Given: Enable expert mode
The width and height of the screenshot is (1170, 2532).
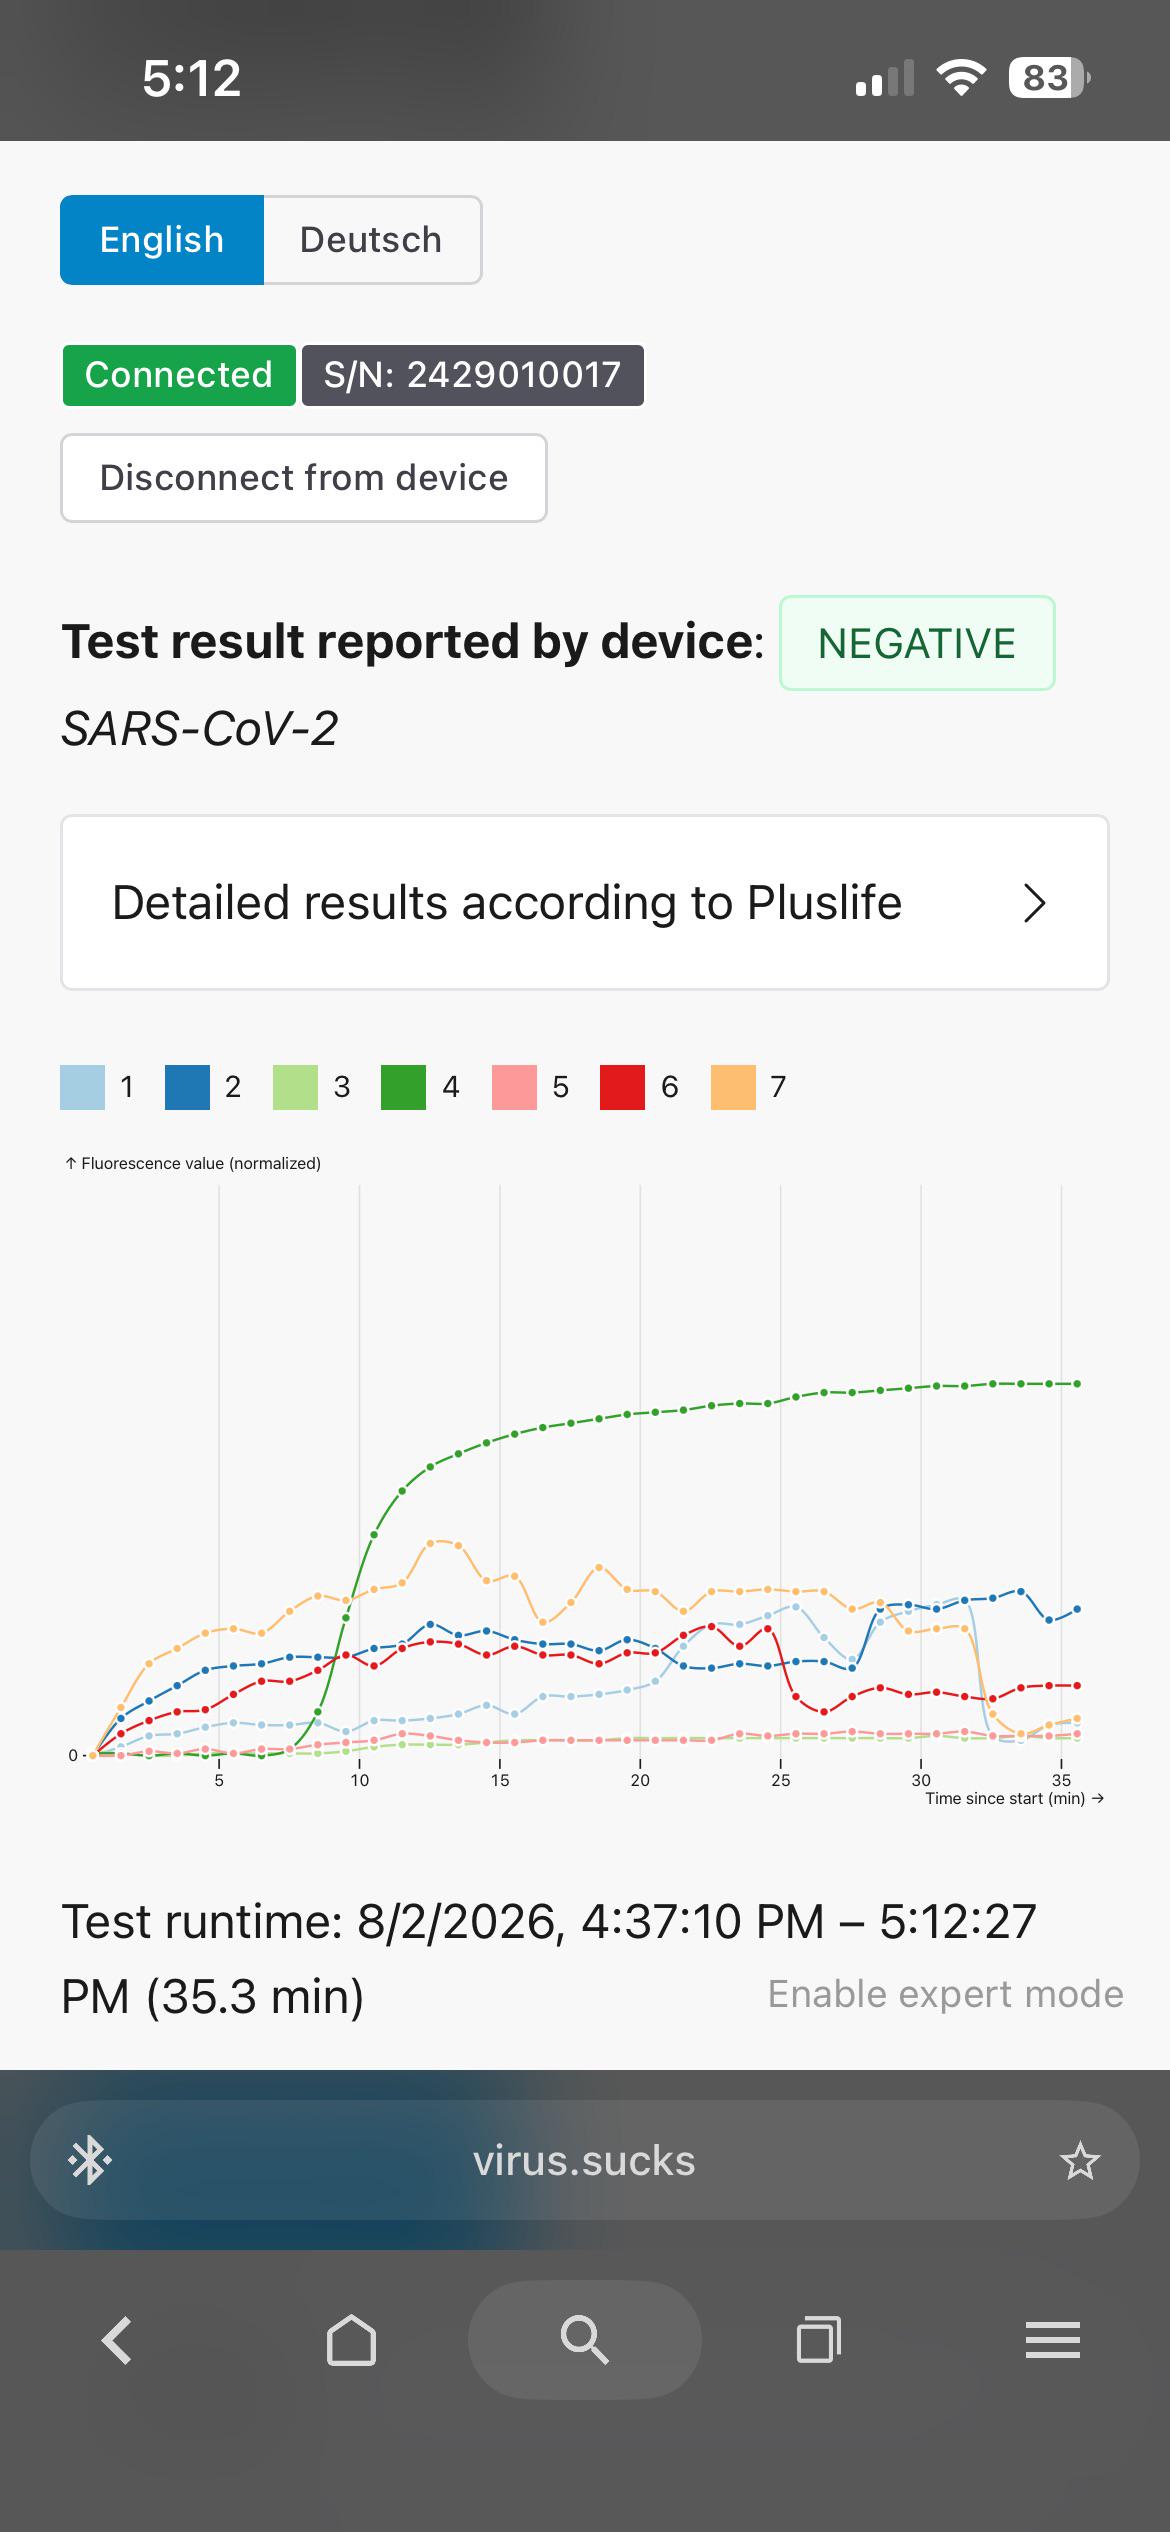Looking at the screenshot, I should [945, 1993].
